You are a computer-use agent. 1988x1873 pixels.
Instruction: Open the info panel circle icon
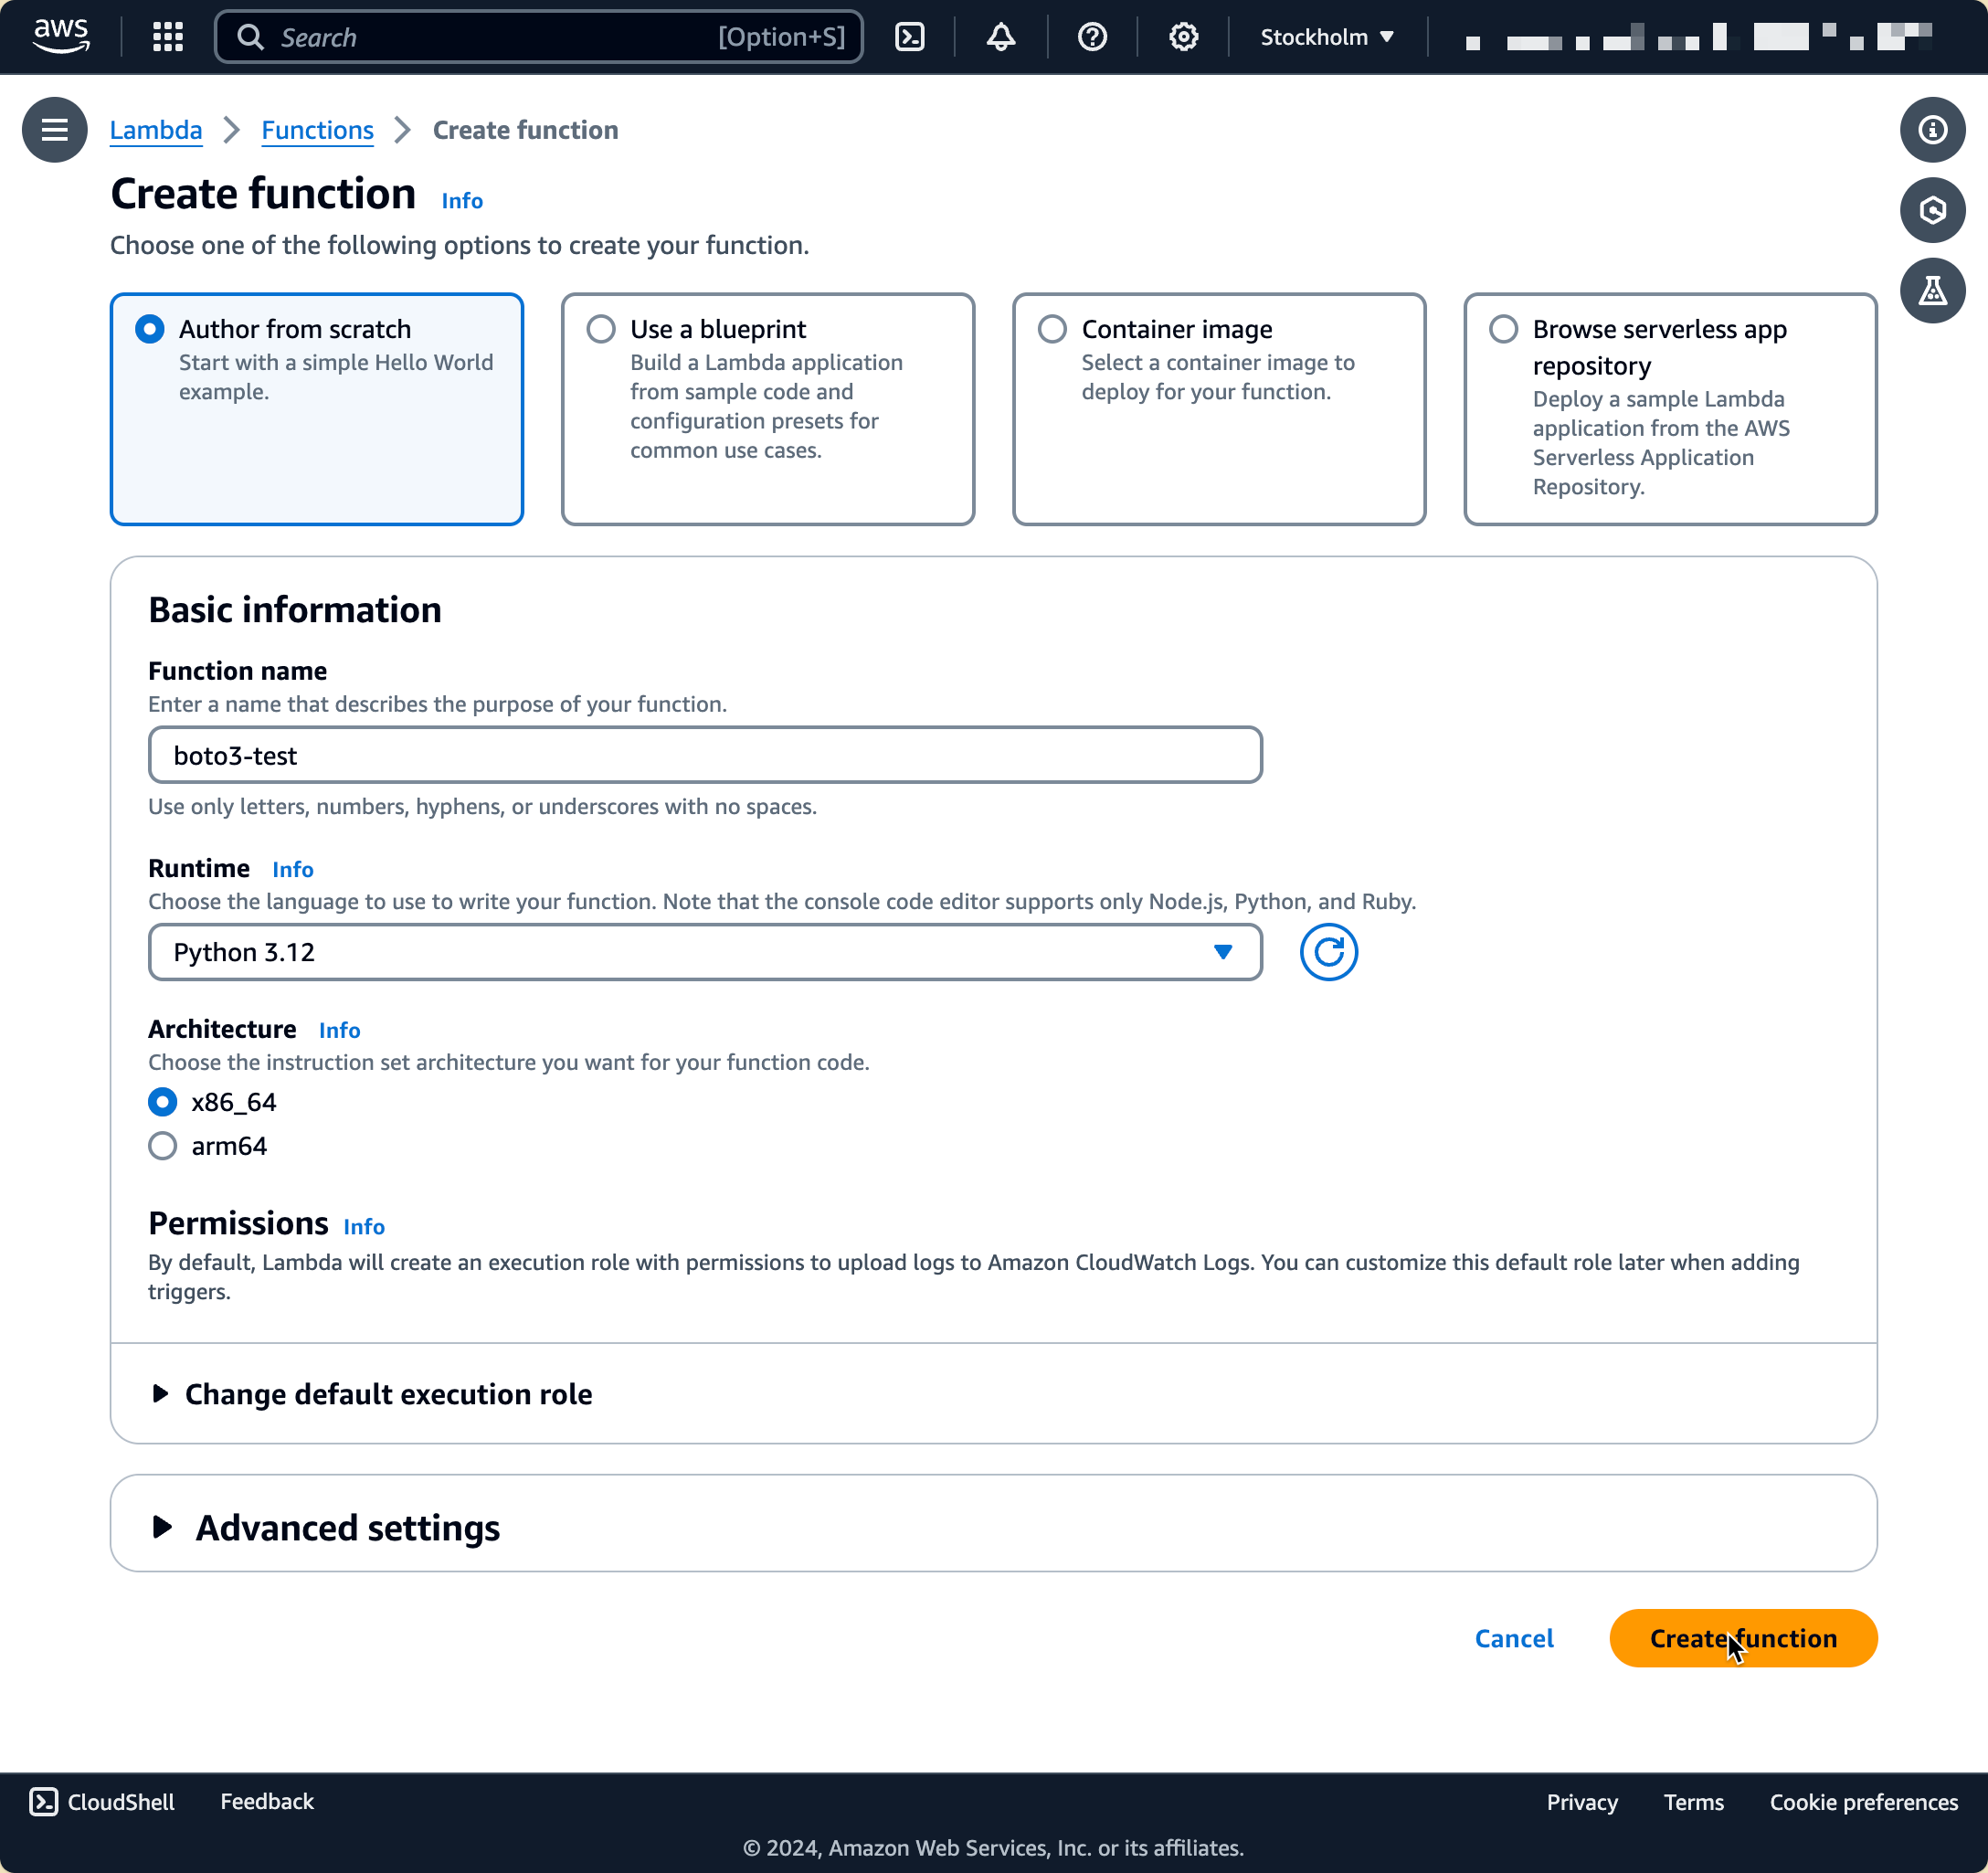click(1932, 130)
